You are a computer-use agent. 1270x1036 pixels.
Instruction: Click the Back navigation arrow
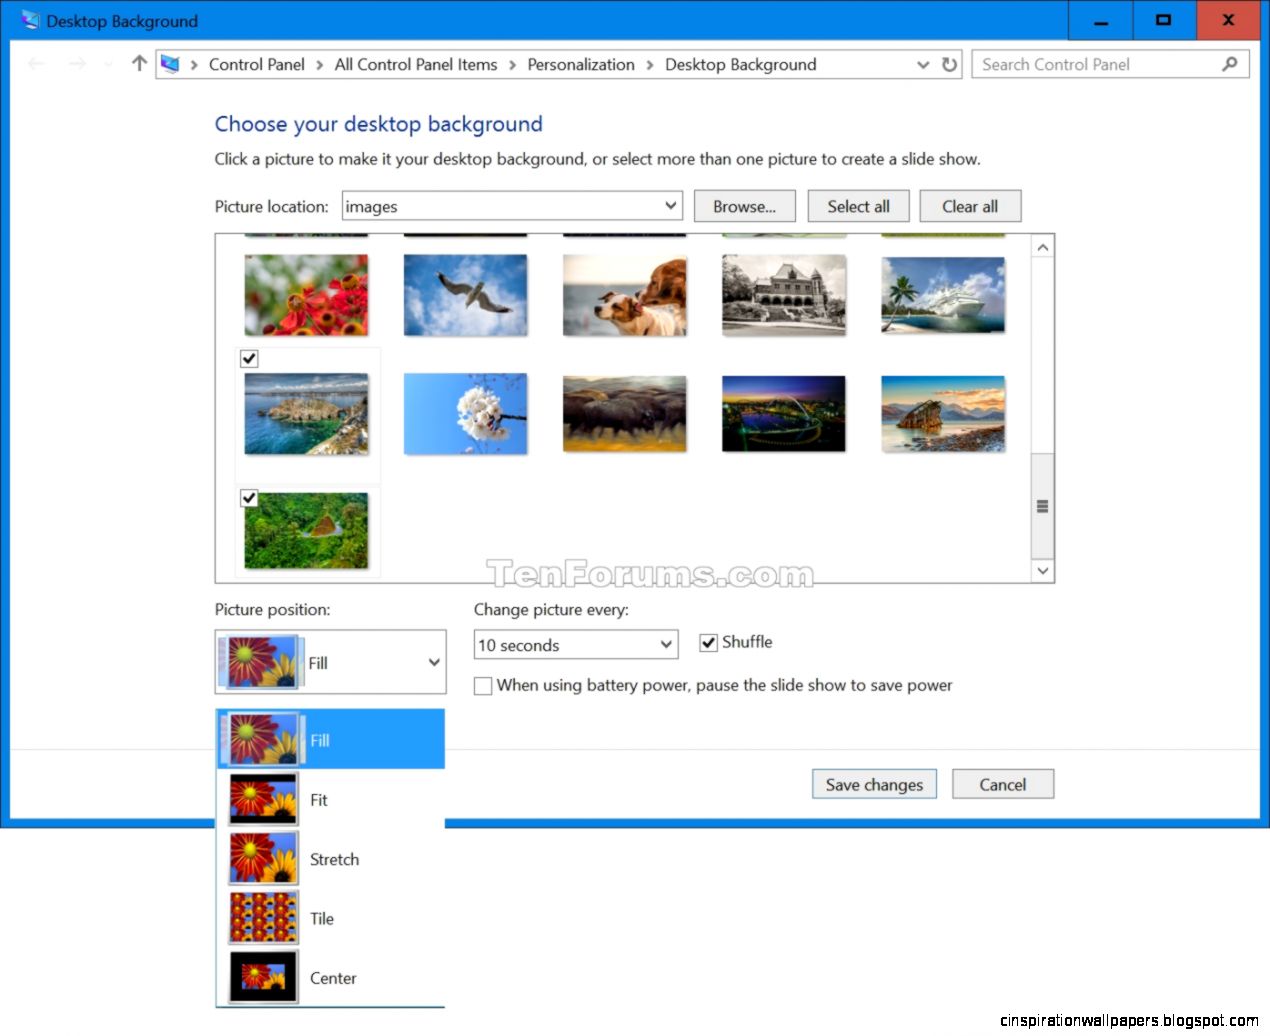37,64
